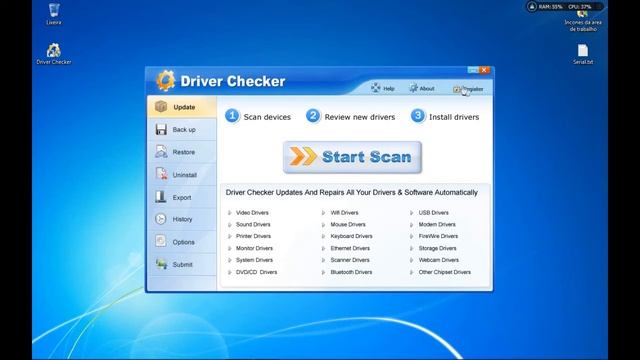Click step 2 Review new drivers label
This screenshot has height=360, width=640.
tap(360, 117)
